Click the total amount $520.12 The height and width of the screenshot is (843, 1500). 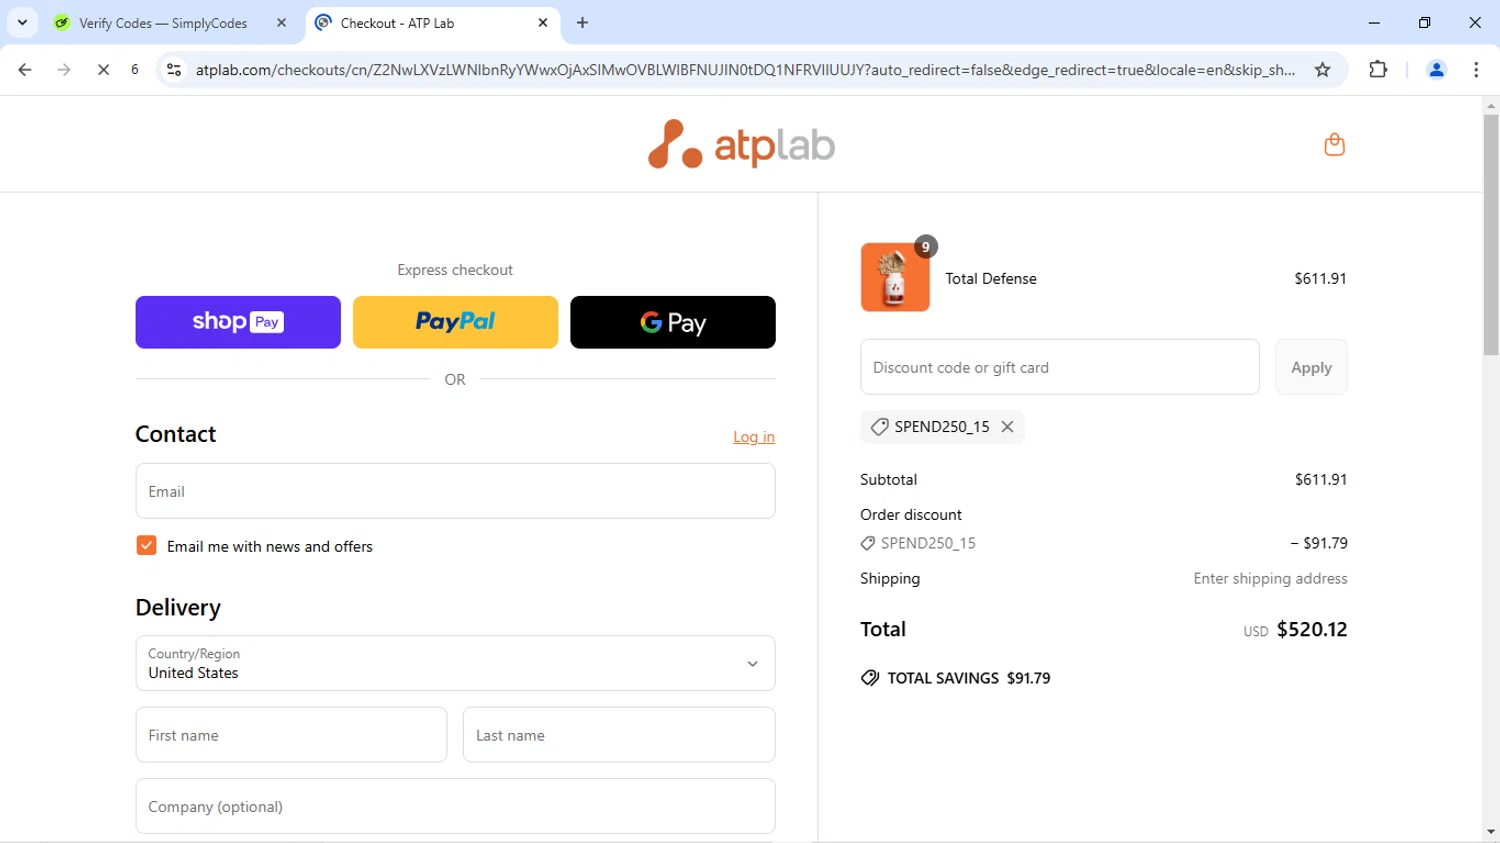[x=1312, y=630]
